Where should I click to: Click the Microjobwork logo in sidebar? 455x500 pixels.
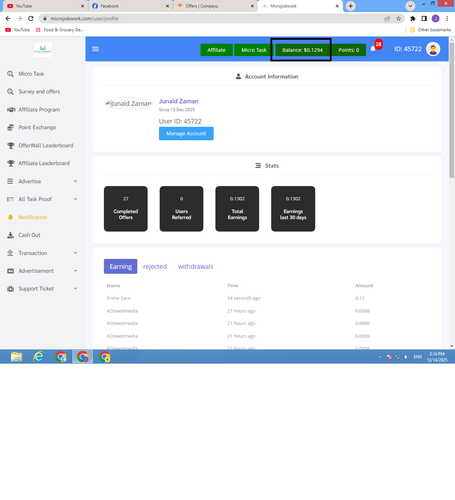click(x=43, y=50)
